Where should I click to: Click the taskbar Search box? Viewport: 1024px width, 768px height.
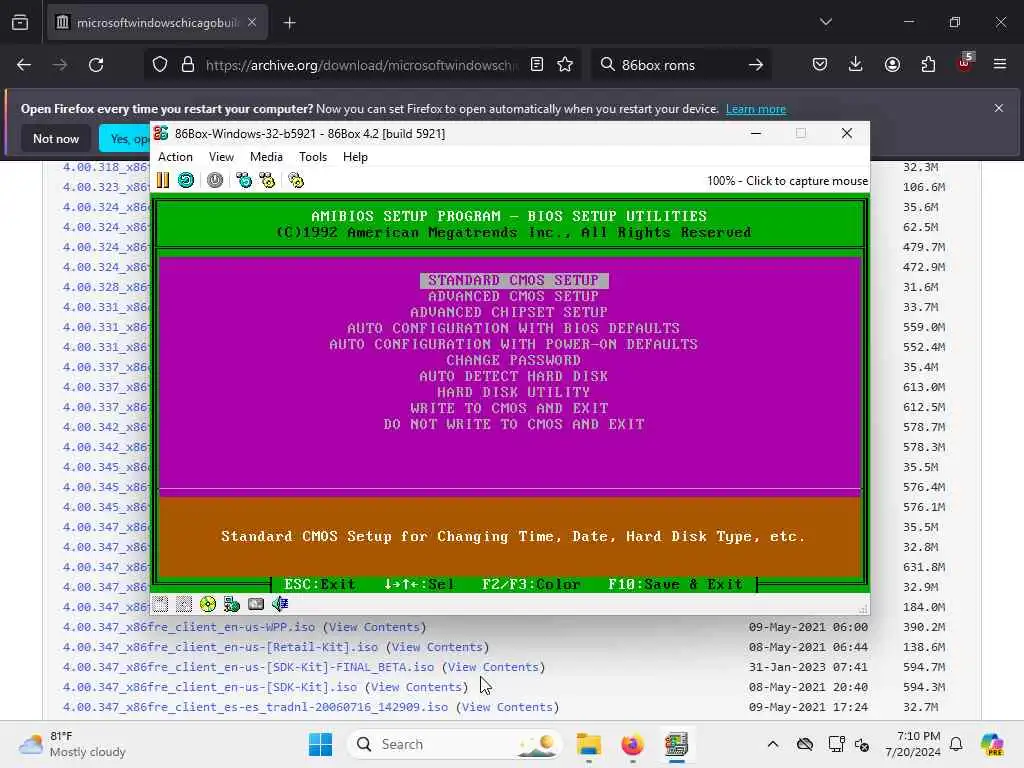[x=455, y=744]
